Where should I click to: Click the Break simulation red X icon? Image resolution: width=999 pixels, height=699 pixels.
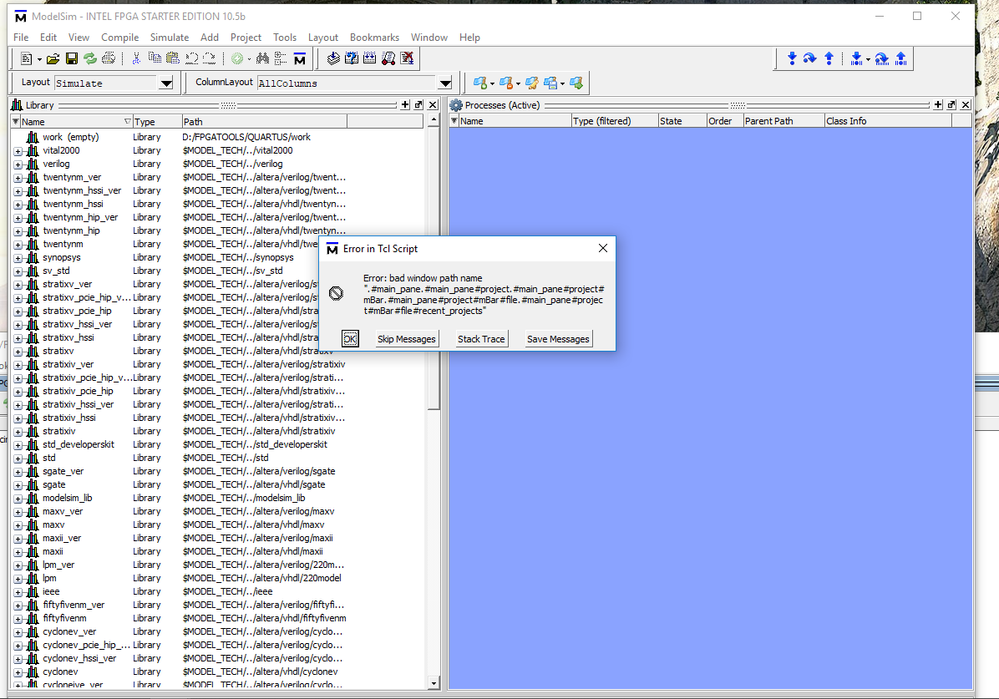coord(407,59)
